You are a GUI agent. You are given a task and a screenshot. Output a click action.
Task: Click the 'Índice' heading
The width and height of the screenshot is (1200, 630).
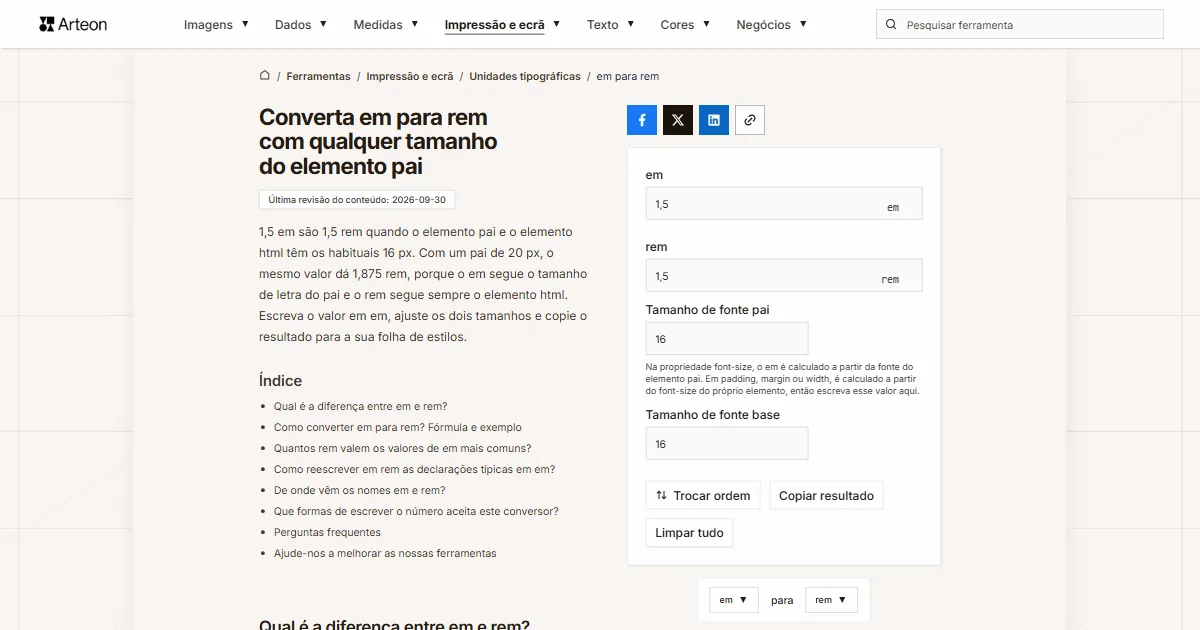(x=280, y=381)
